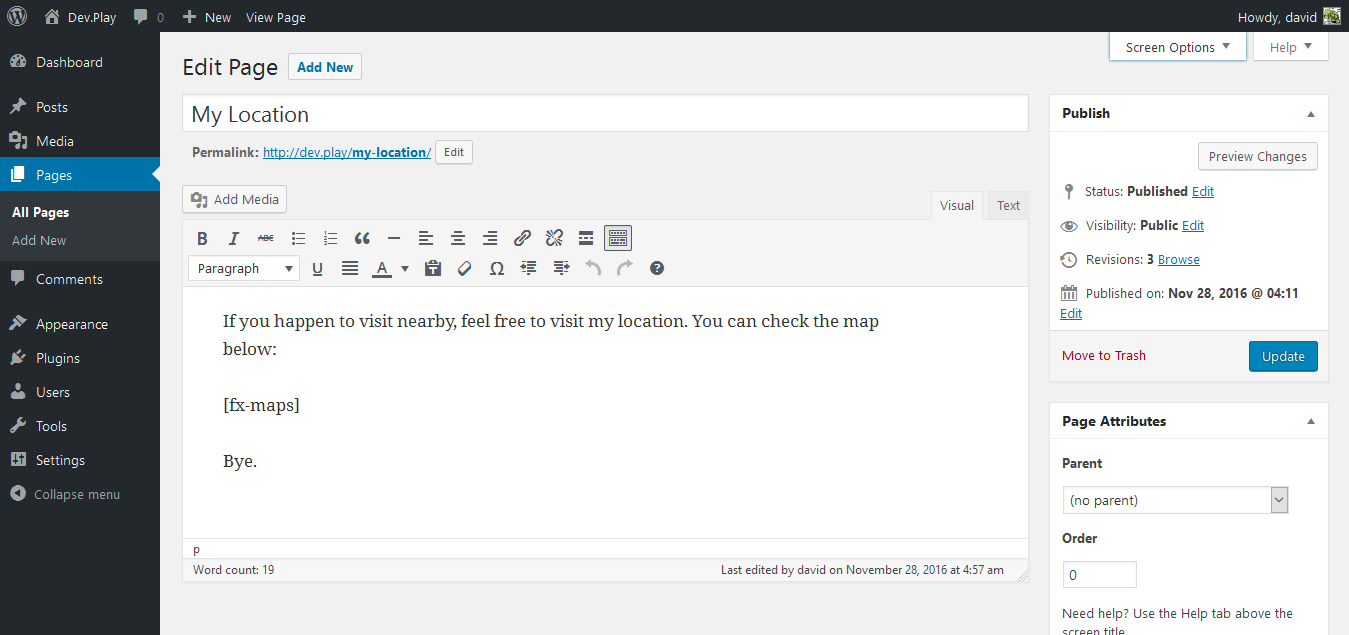This screenshot has height=635, width=1349.
Task: Insert a blockquote
Action: pos(362,238)
